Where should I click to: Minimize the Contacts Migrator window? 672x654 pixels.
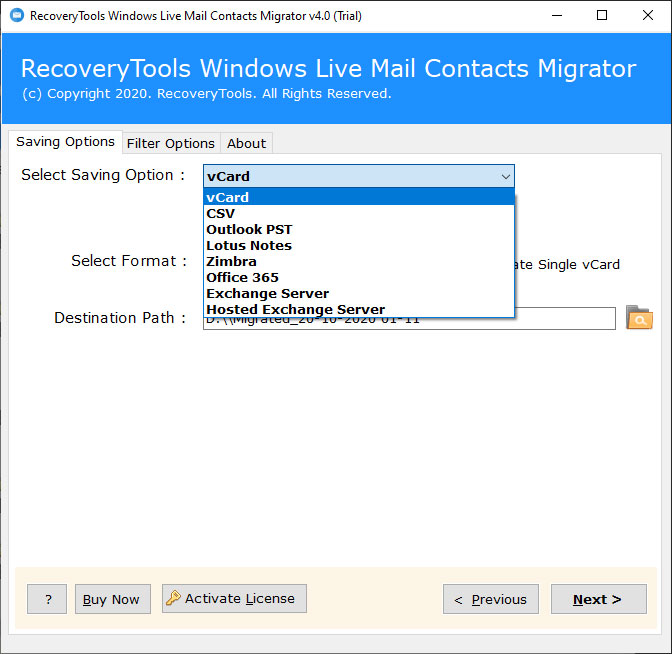click(x=557, y=16)
